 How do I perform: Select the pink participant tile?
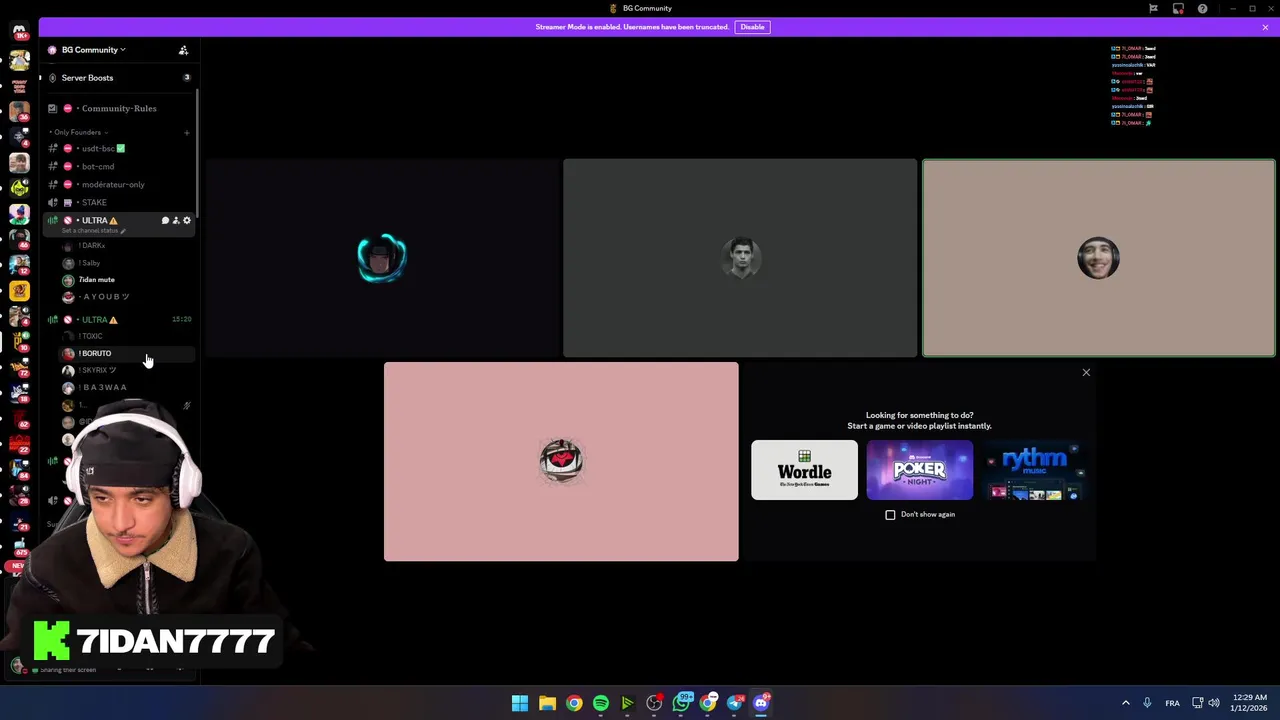(561, 462)
